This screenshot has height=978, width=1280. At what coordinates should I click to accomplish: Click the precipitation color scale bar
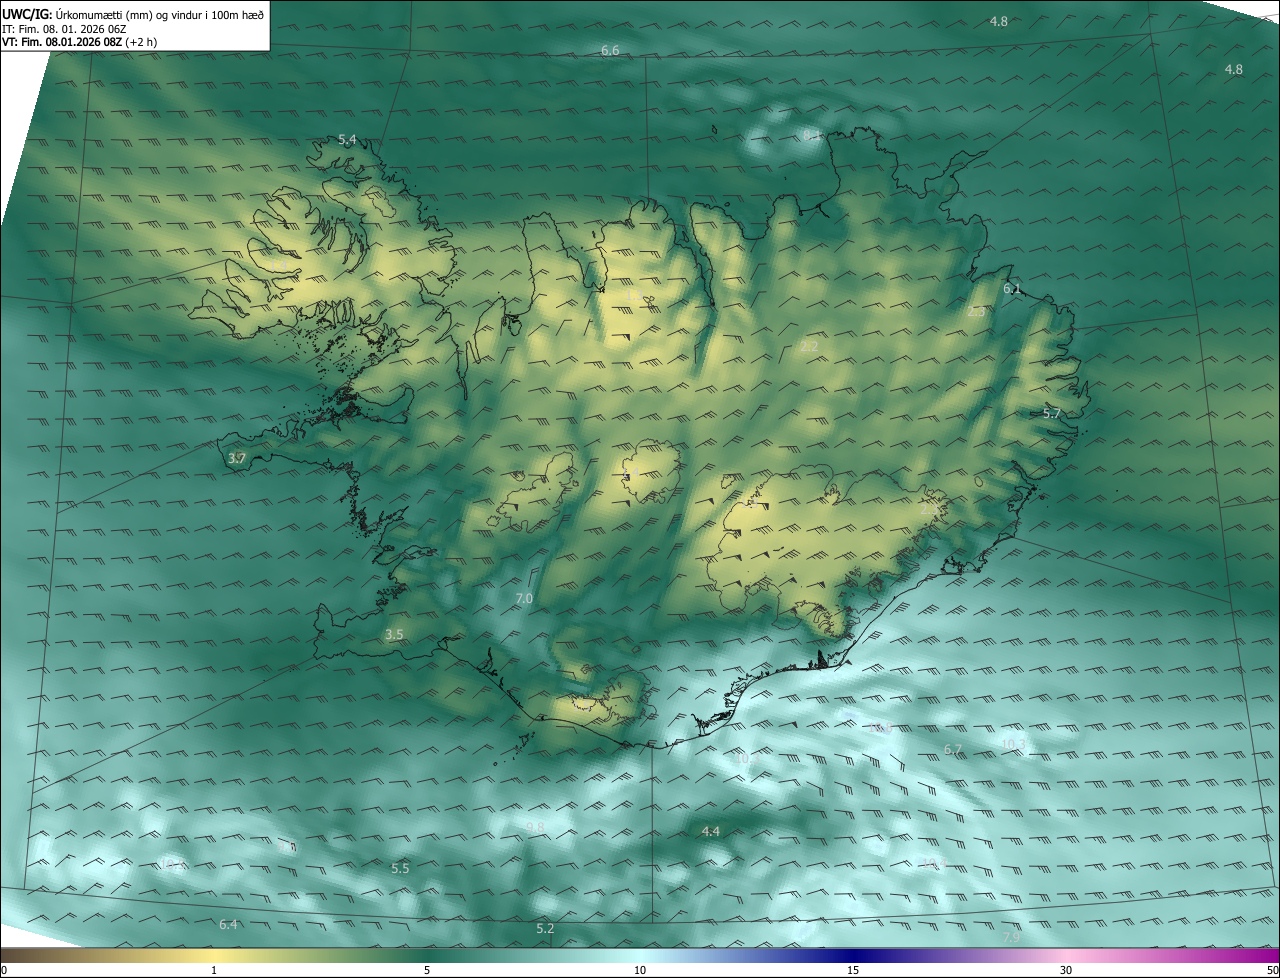pos(640,955)
